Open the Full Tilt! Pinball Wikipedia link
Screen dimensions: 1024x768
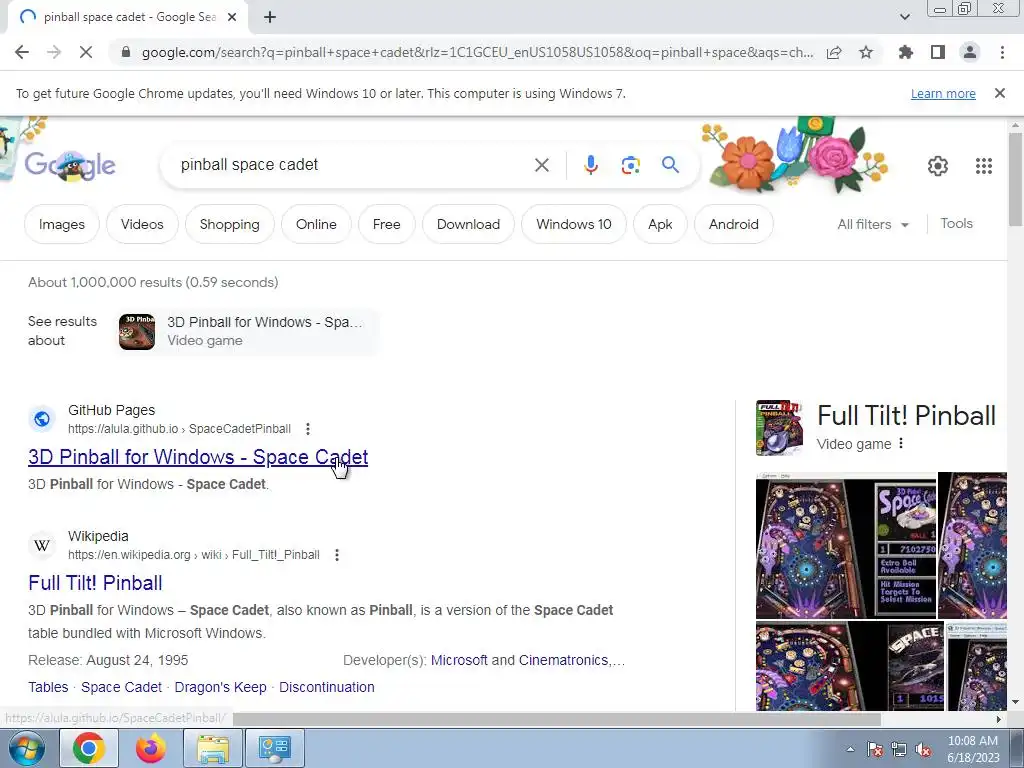(95, 583)
